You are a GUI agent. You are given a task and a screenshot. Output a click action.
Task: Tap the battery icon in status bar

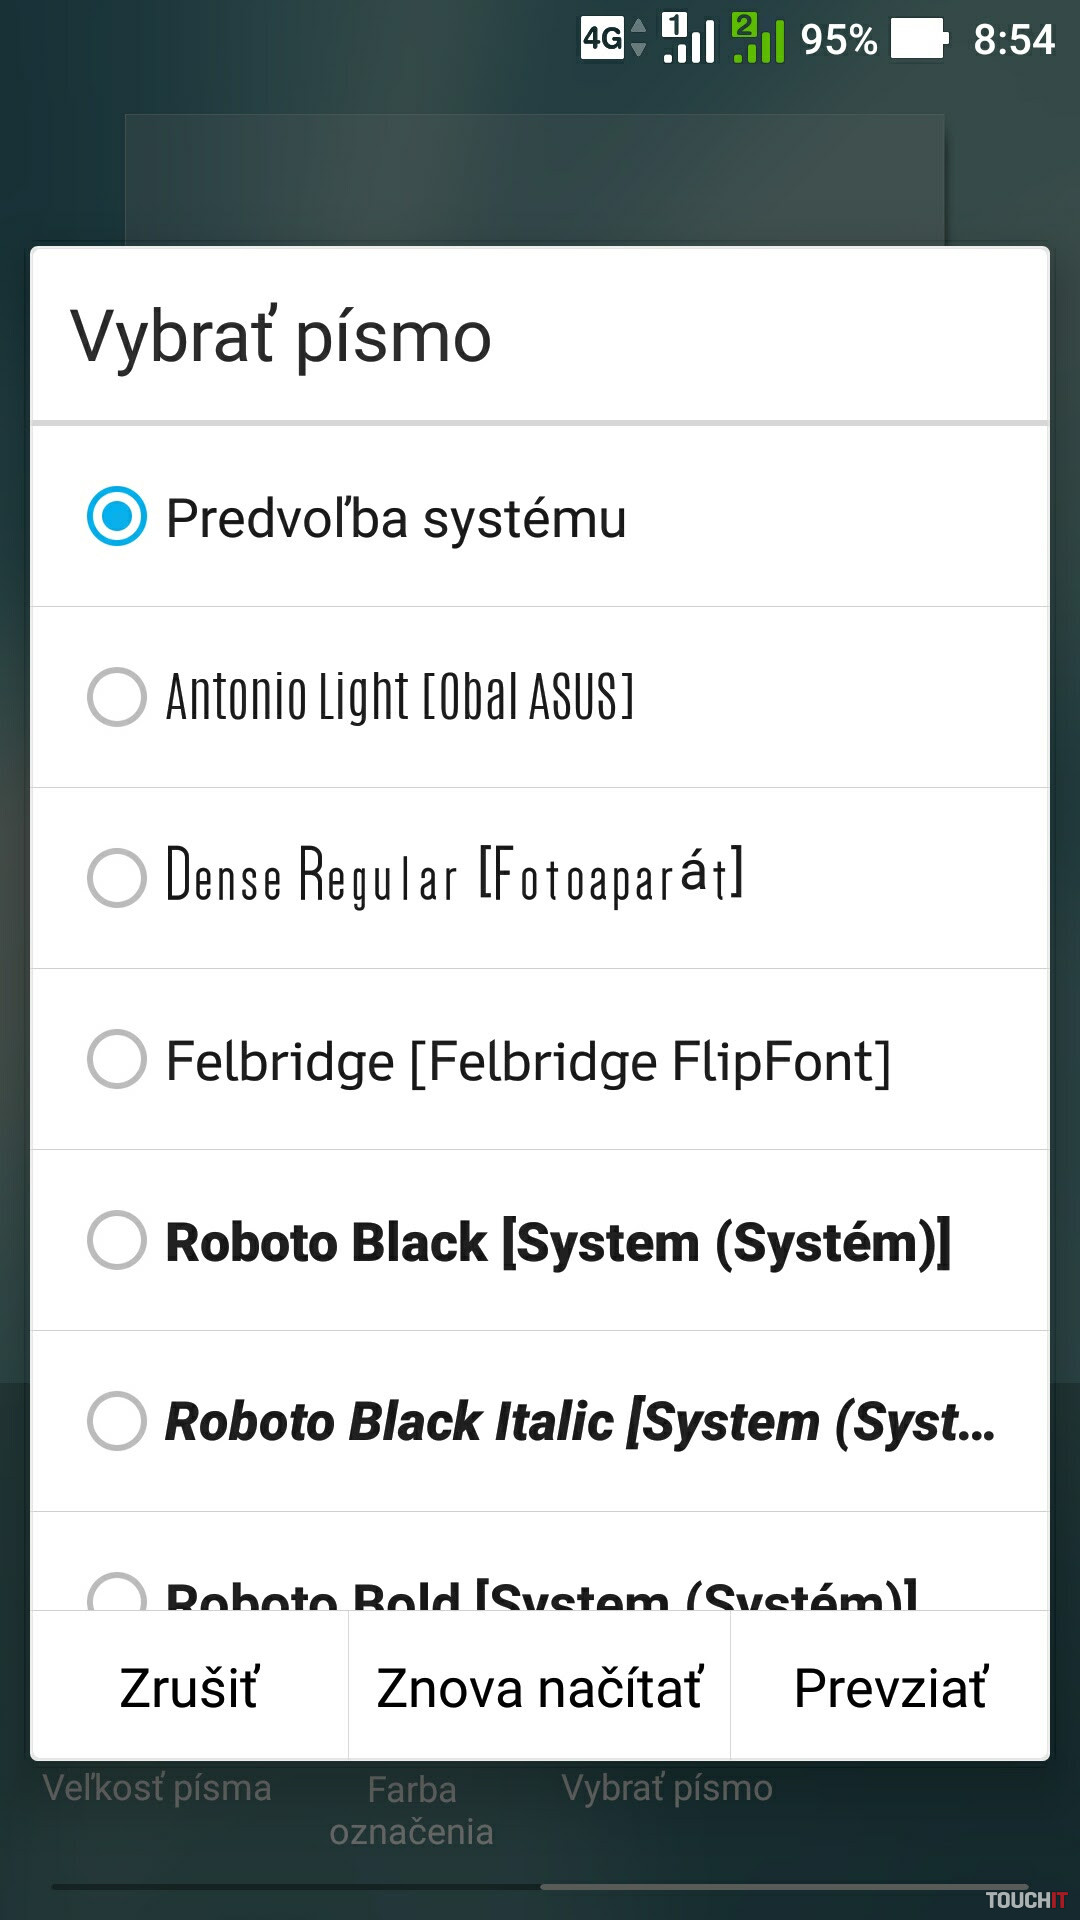[x=919, y=39]
